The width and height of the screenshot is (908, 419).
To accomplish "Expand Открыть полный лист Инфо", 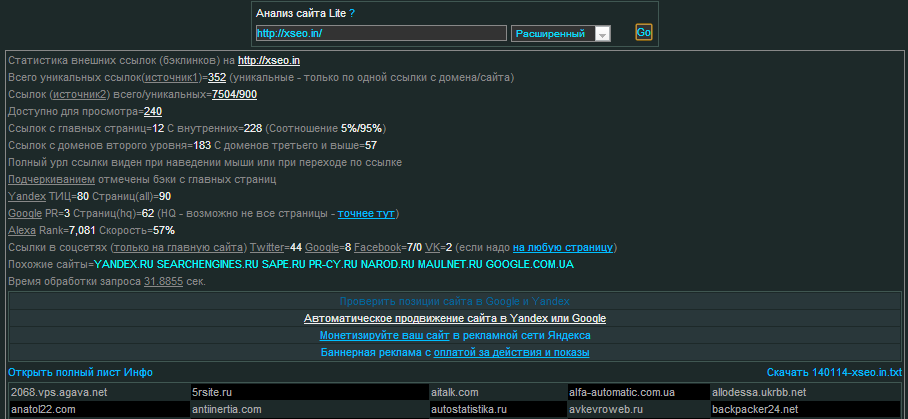I will (80, 372).
